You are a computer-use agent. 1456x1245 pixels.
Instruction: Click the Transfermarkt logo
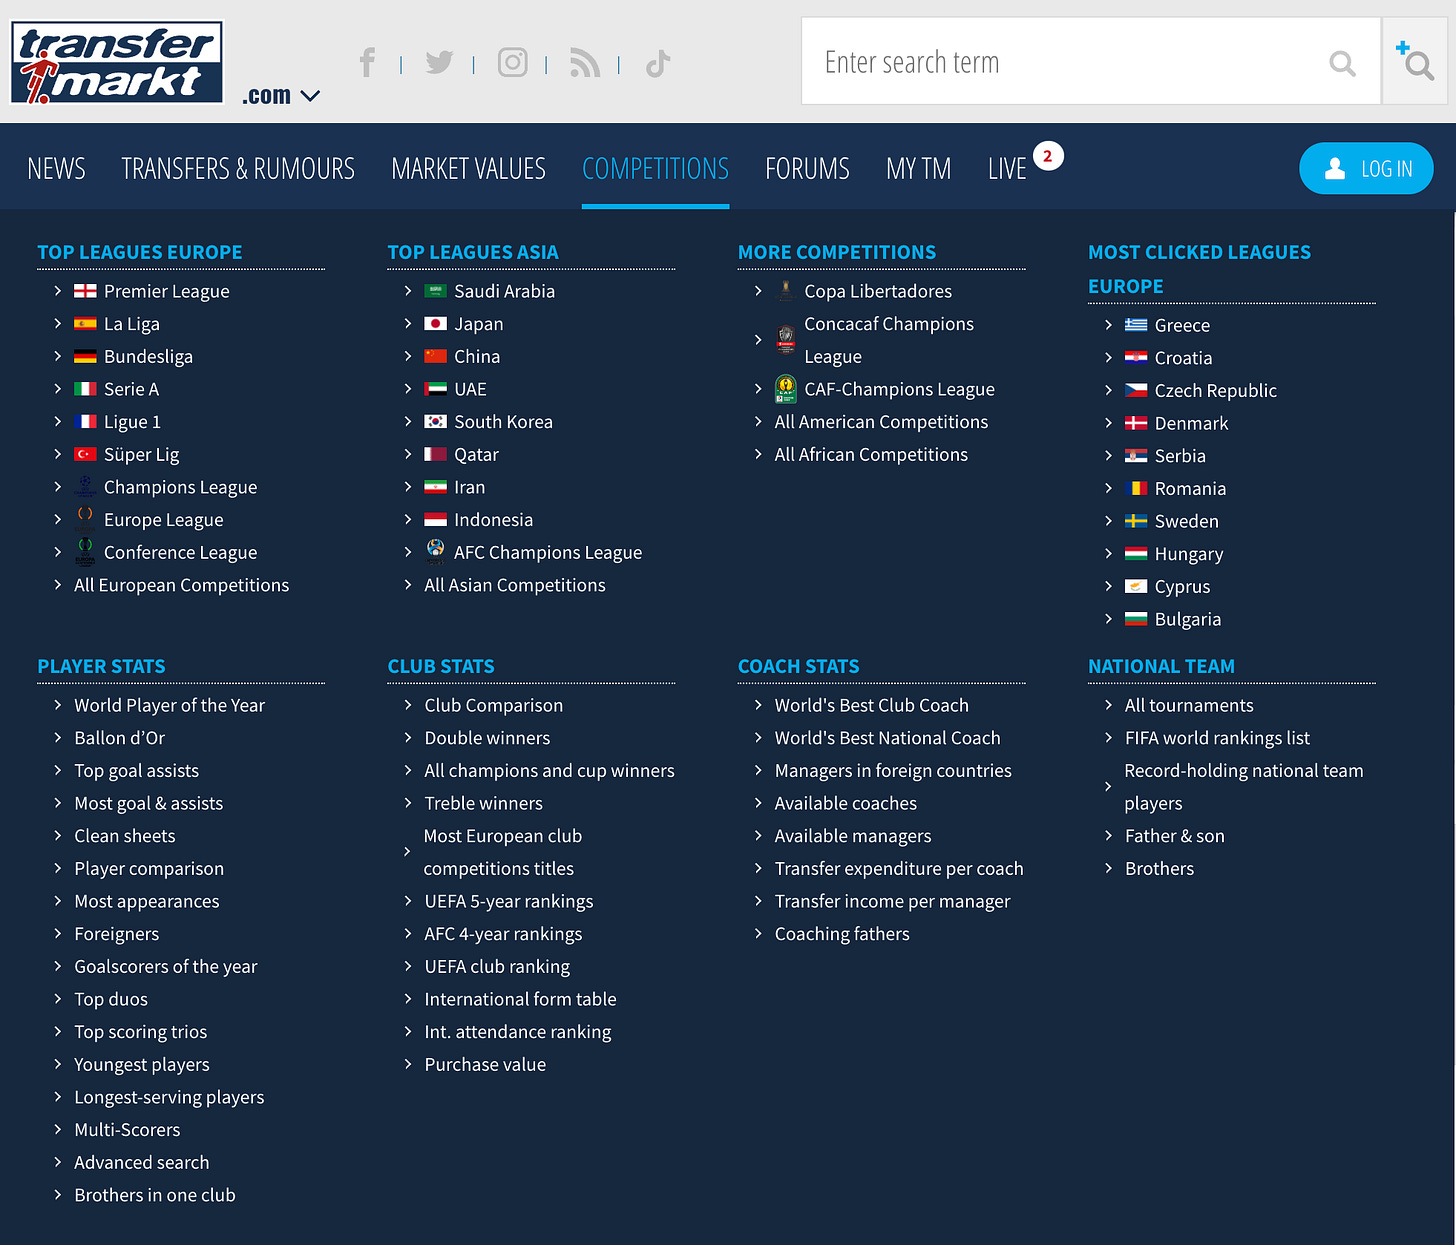coord(117,62)
